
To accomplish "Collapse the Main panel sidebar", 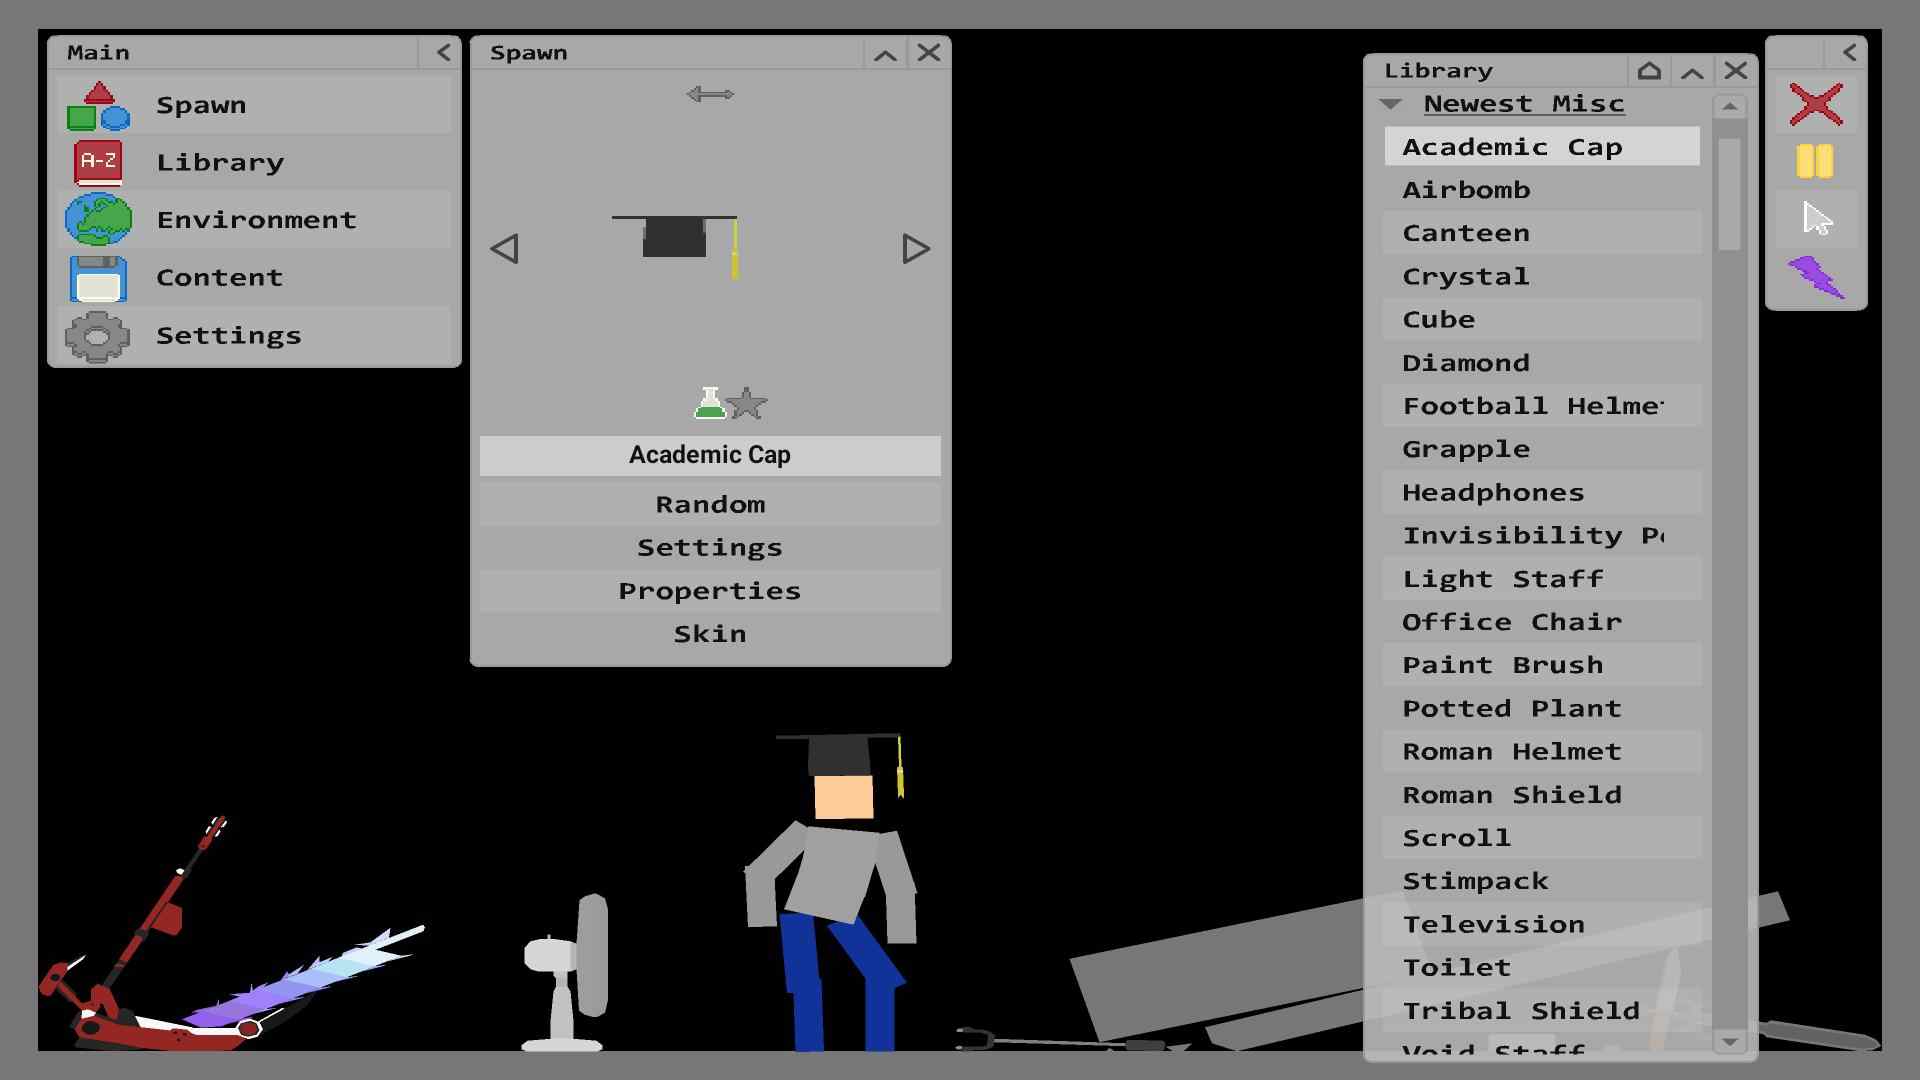I will (x=444, y=51).
